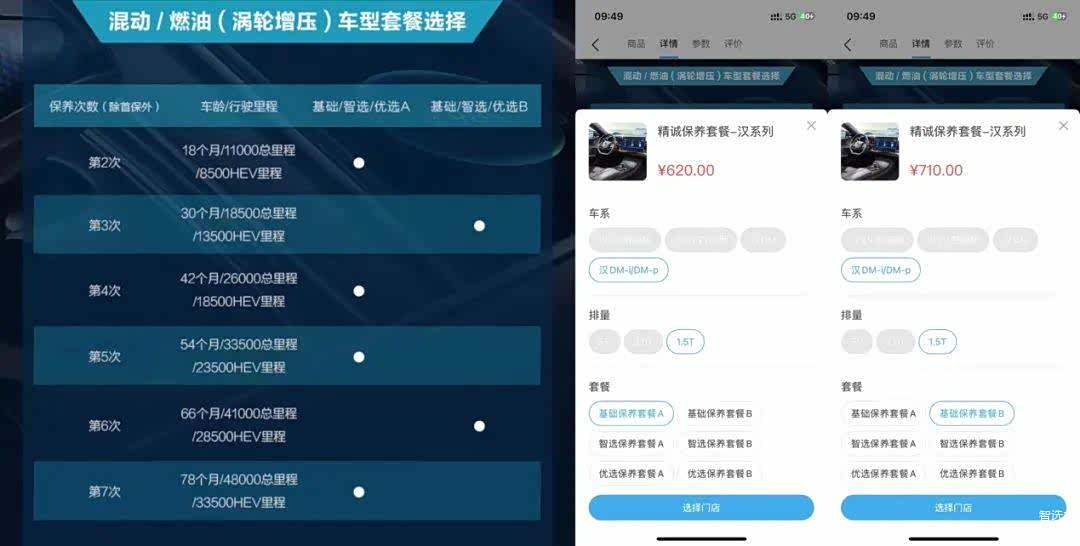Pick the 1.5T displacement chip in the ¥710.00 sheet
1080x546 pixels.
coord(937,342)
